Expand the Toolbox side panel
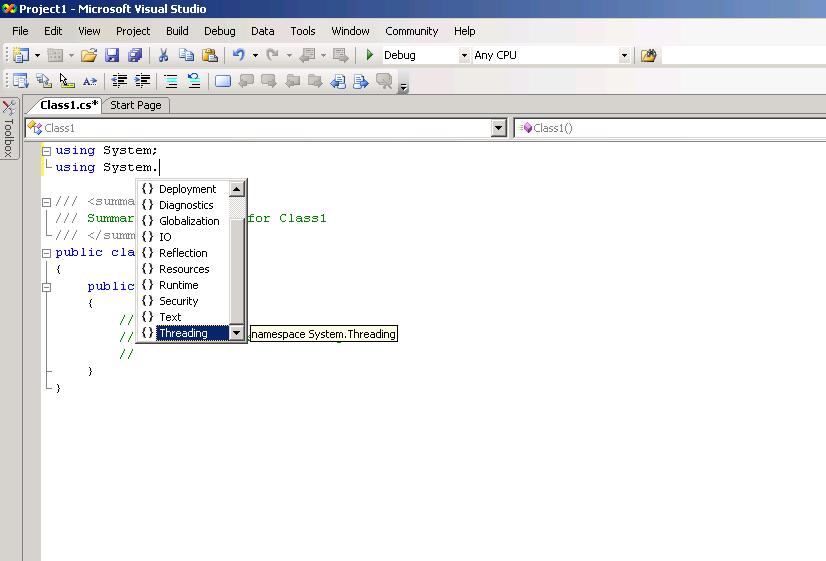This screenshot has width=826, height=561. pos(8,129)
